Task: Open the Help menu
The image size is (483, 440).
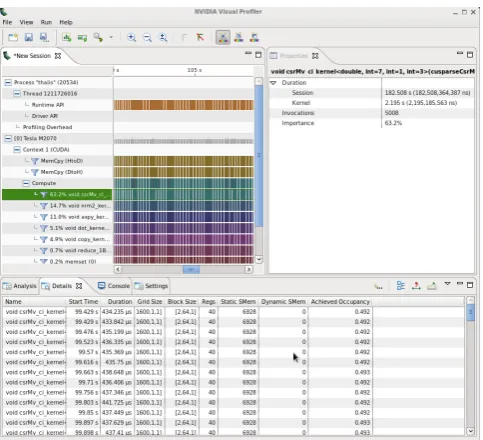Action: [x=66, y=22]
